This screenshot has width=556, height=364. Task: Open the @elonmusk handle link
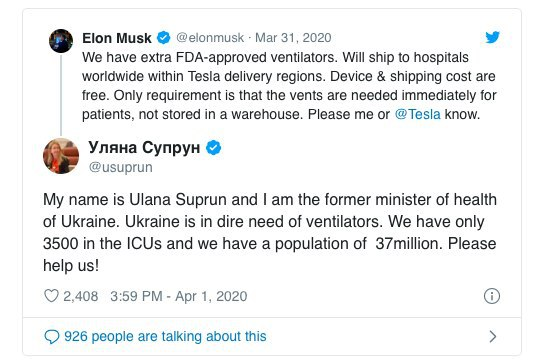click(x=210, y=38)
